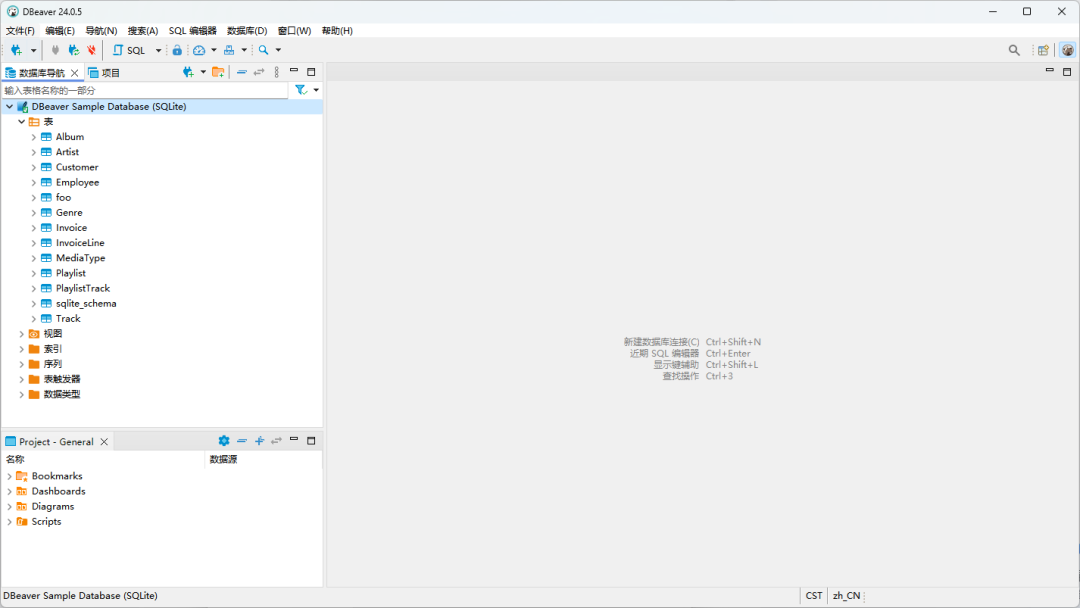Select the sqlite_schema table
This screenshot has height=608, width=1080.
click(86, 304)
